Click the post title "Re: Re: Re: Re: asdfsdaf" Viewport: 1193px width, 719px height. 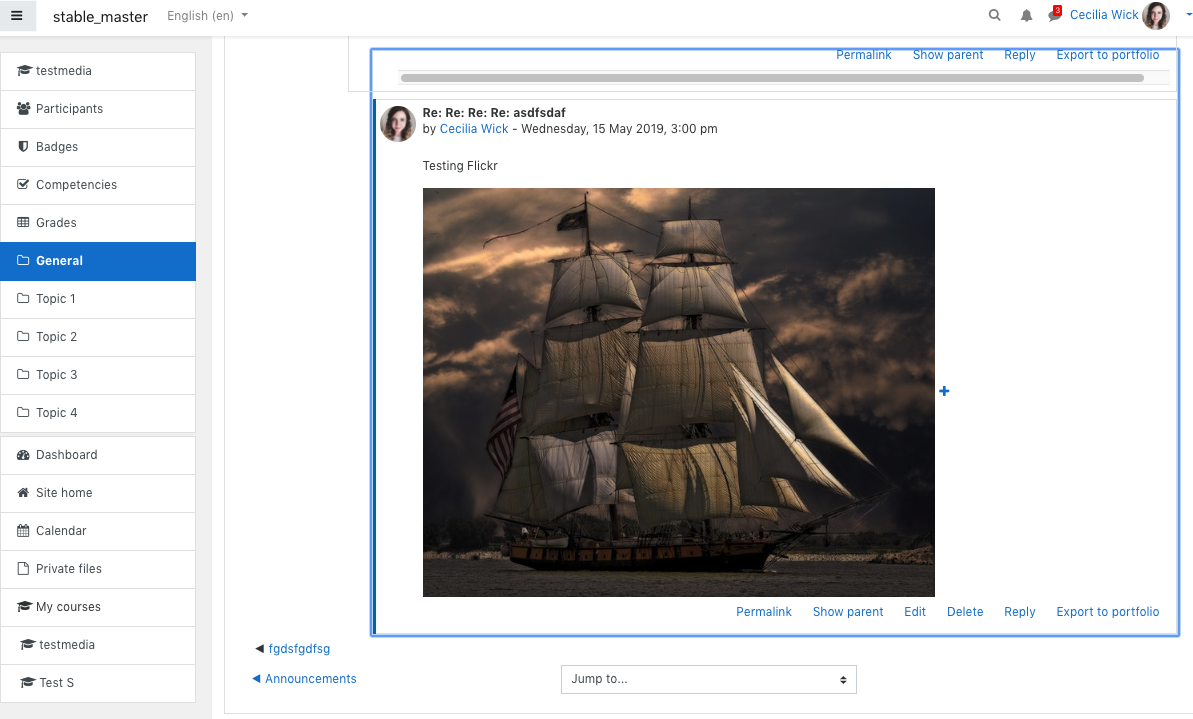pyautogui.click(x=494, y=113)
